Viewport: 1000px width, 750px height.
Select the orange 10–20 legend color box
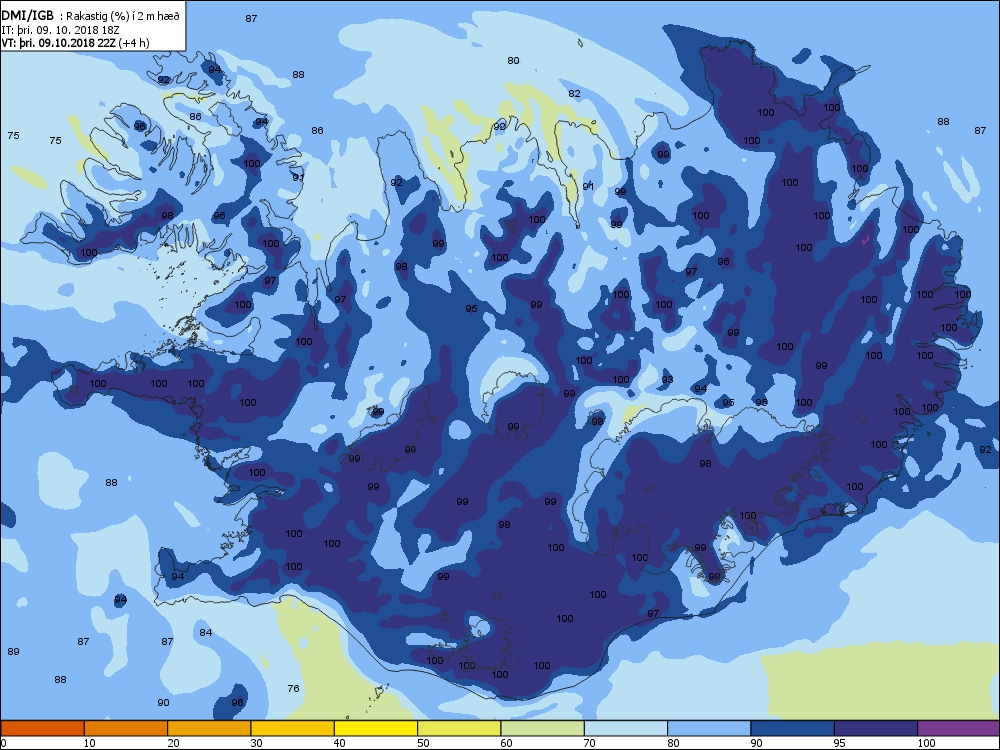pos(126,728)
